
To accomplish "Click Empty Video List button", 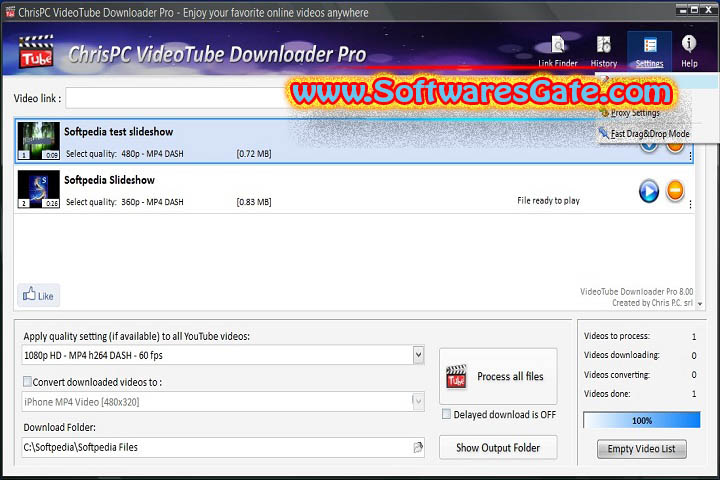I will pyautogui.click(x=641, y=449).
